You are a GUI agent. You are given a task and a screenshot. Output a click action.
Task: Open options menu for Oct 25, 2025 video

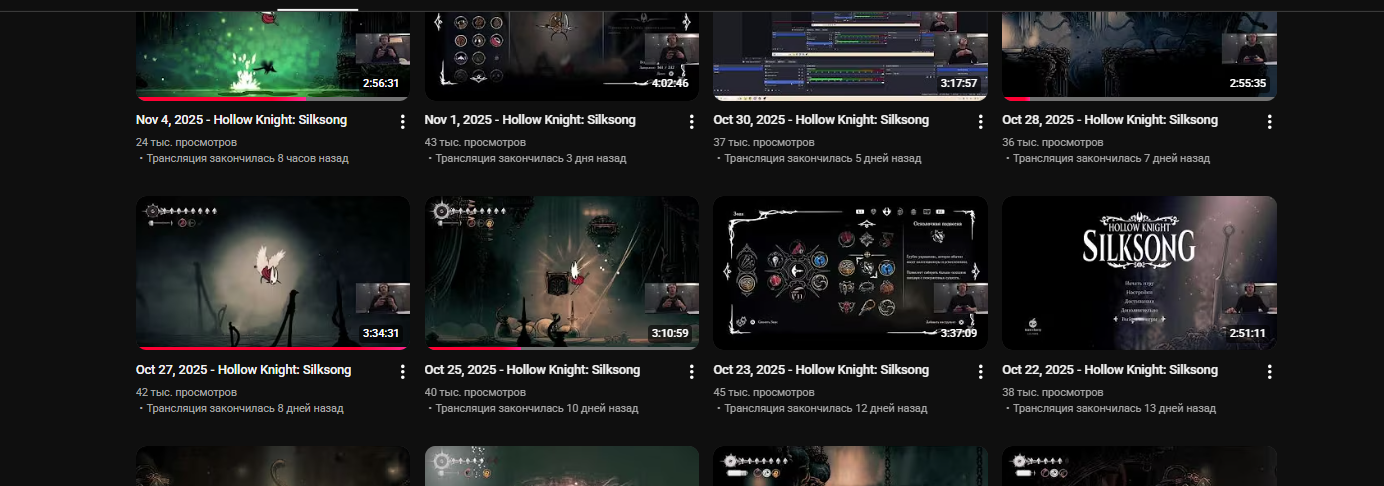coord(691,372)
